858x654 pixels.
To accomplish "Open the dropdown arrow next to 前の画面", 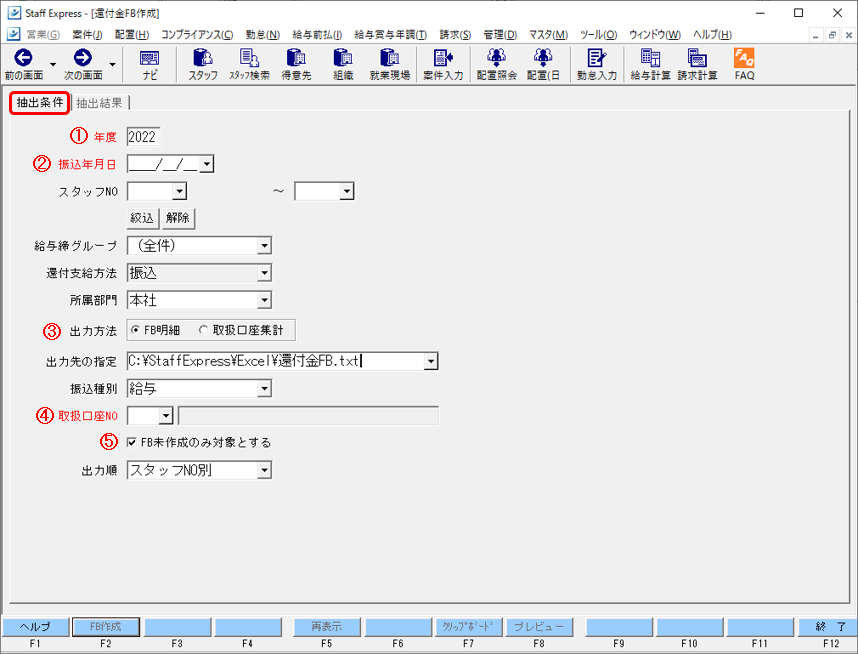I will click(x=53, y=64).
